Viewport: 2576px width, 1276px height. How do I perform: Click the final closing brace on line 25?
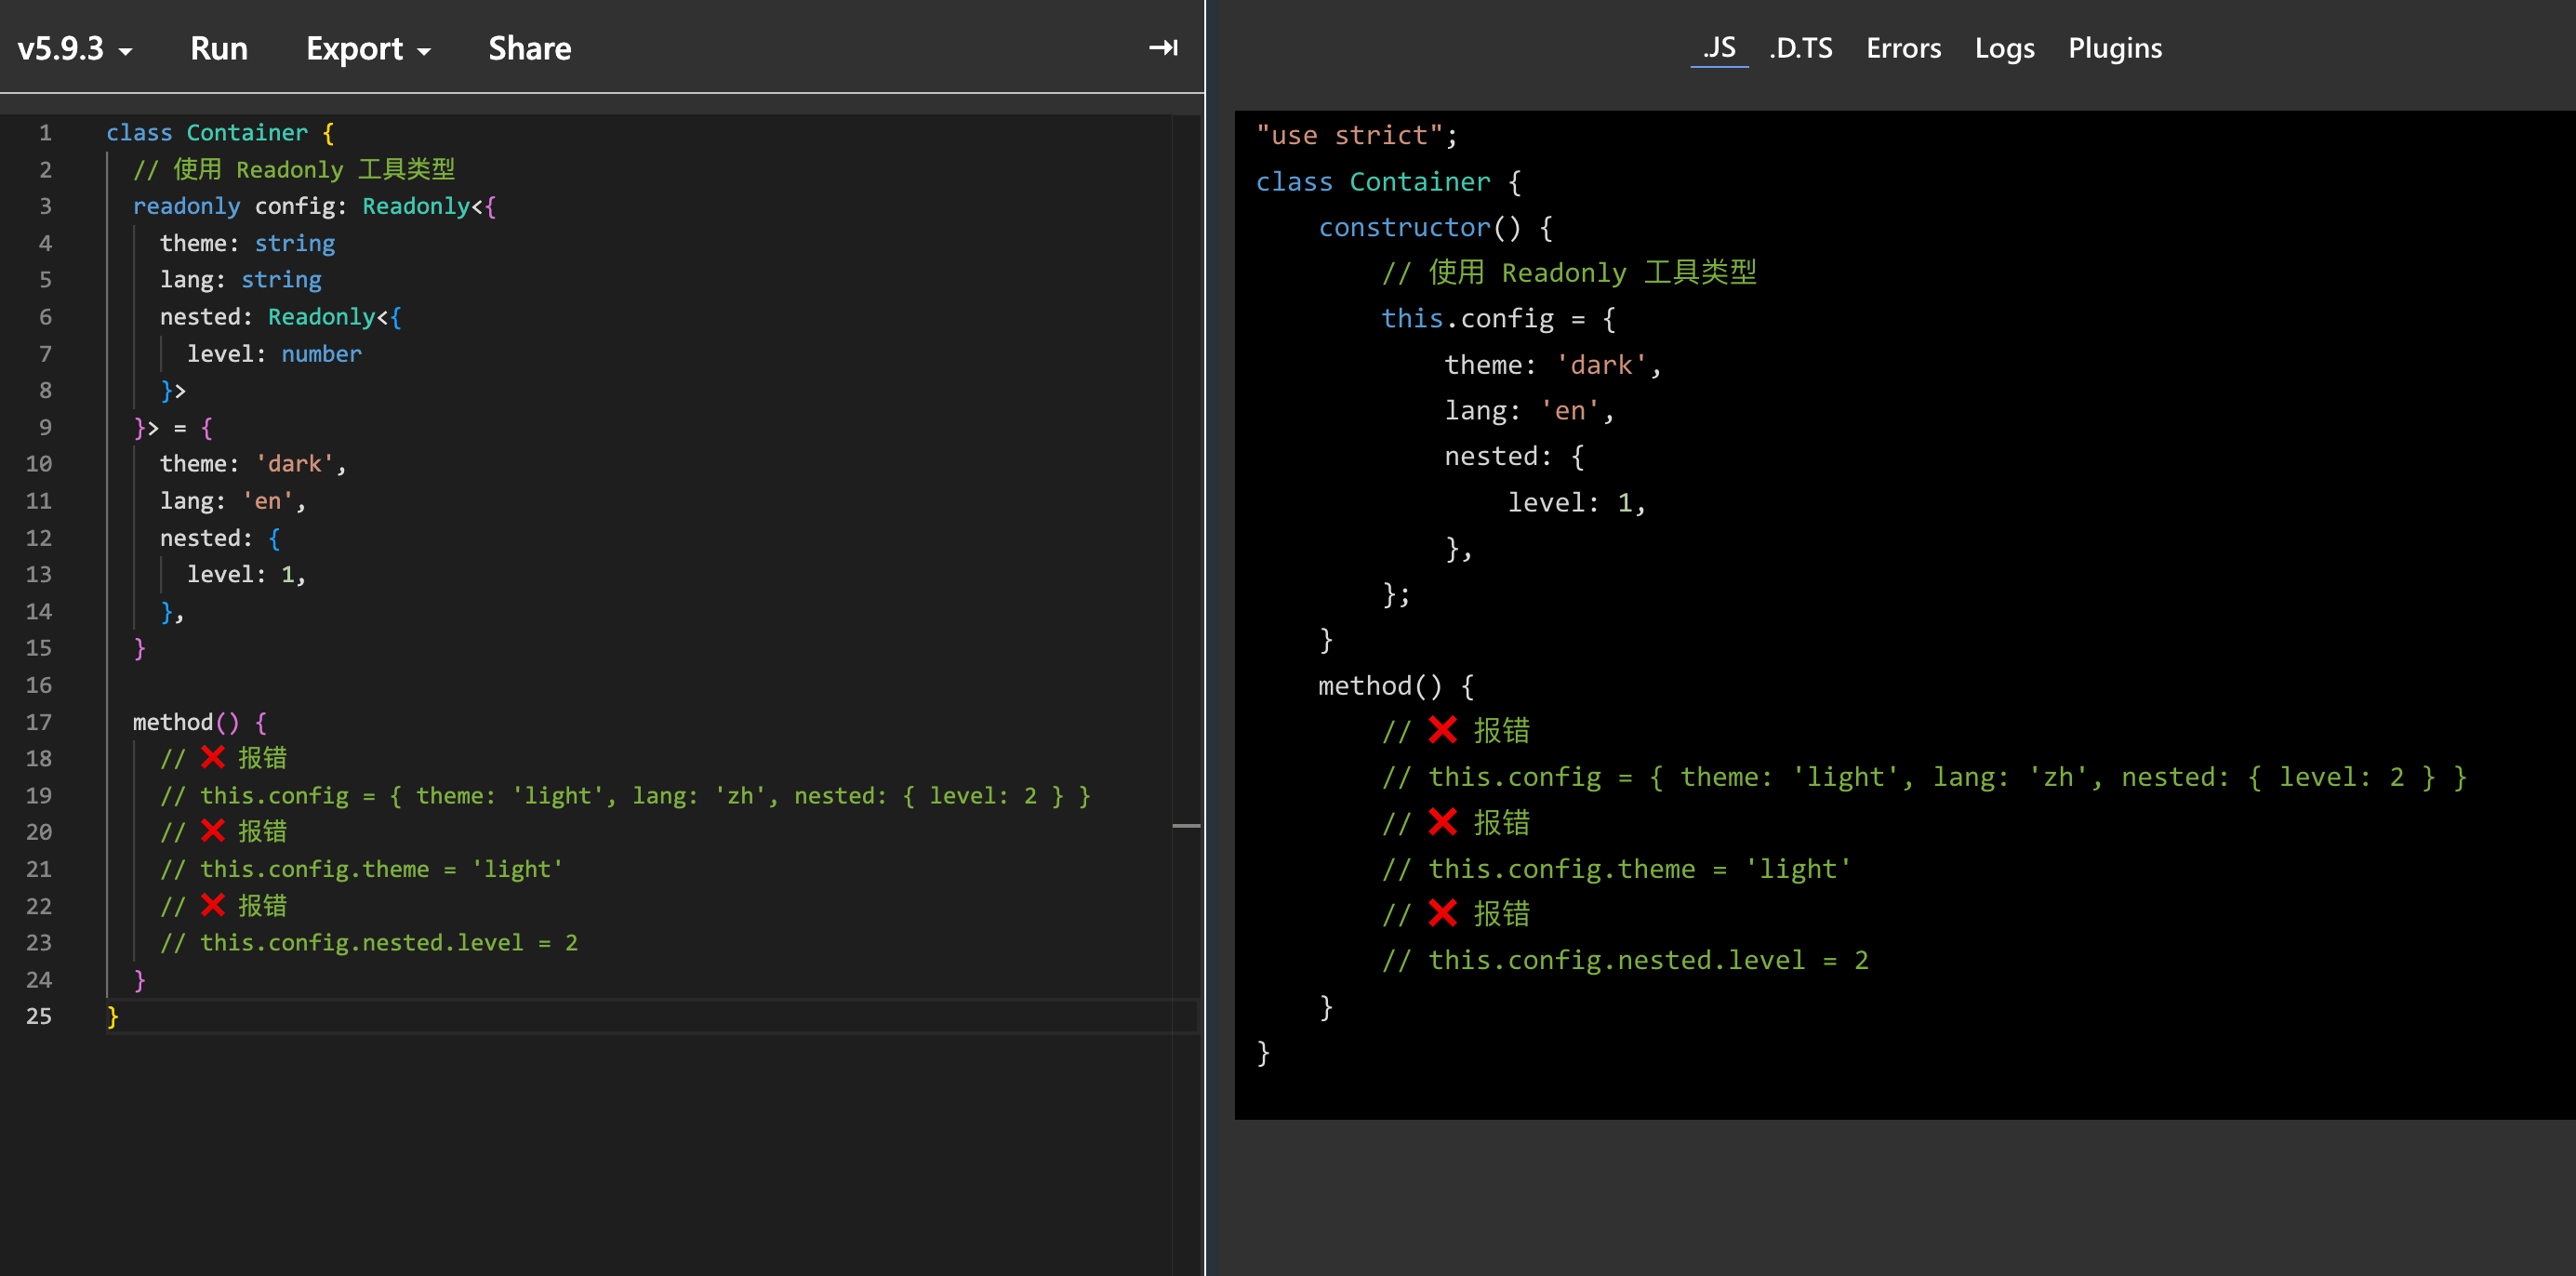tap(112, 1016)
